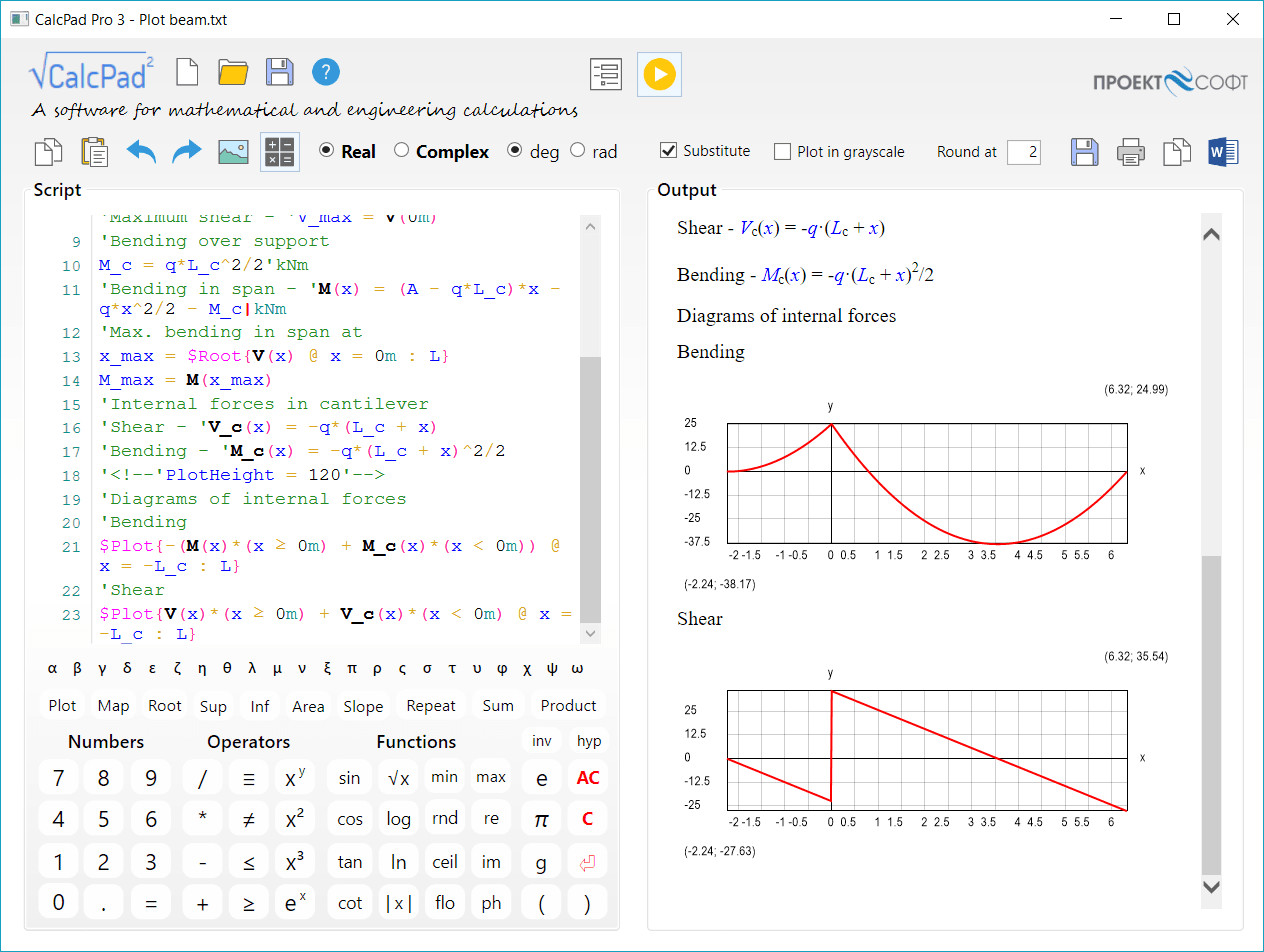Click the red AC clear-all key
The image size is (1264, 952).
[x=587, y=777]
